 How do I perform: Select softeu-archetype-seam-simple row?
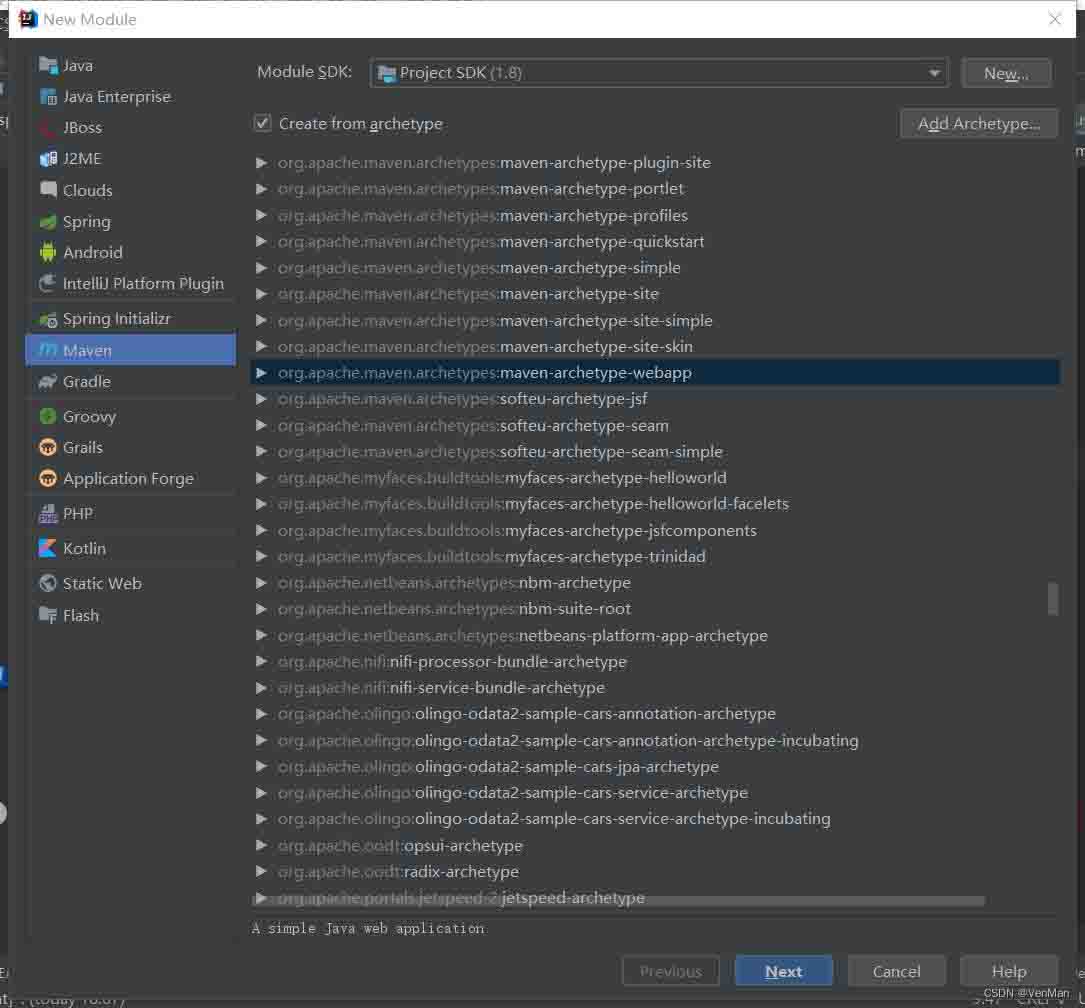(x=655, y=452)
